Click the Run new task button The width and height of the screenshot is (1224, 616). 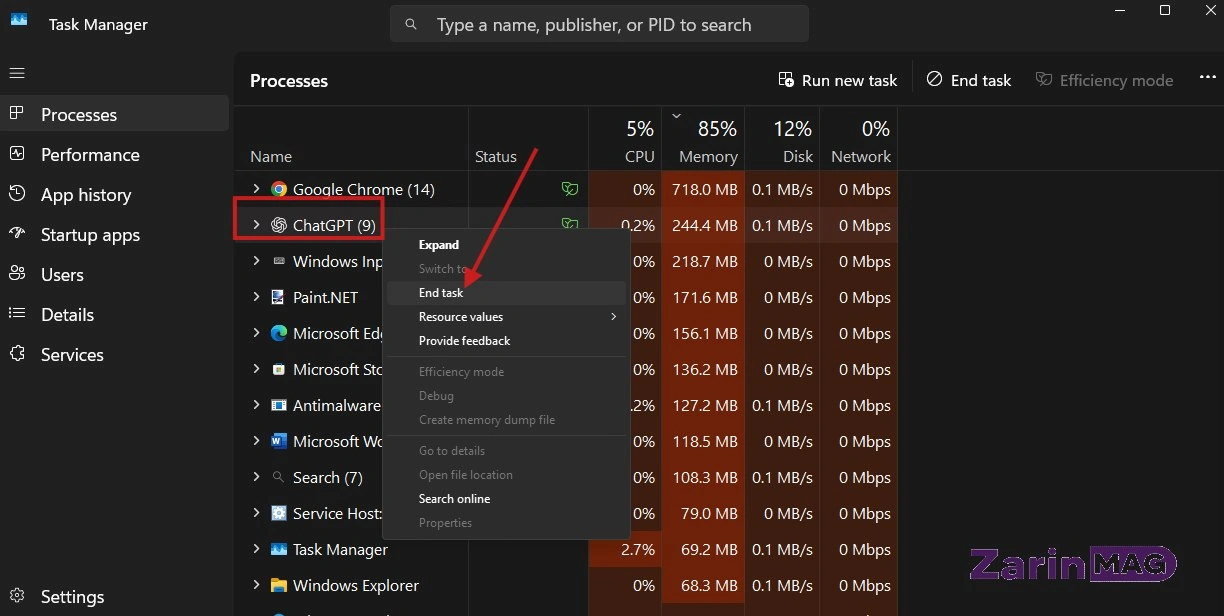coord(838,80)
